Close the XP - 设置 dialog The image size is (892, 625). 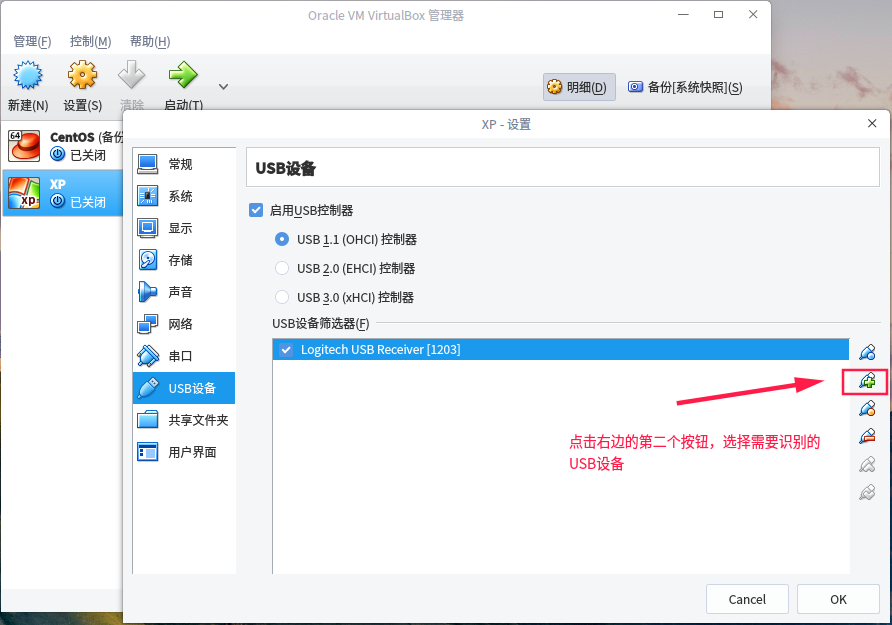872,123
